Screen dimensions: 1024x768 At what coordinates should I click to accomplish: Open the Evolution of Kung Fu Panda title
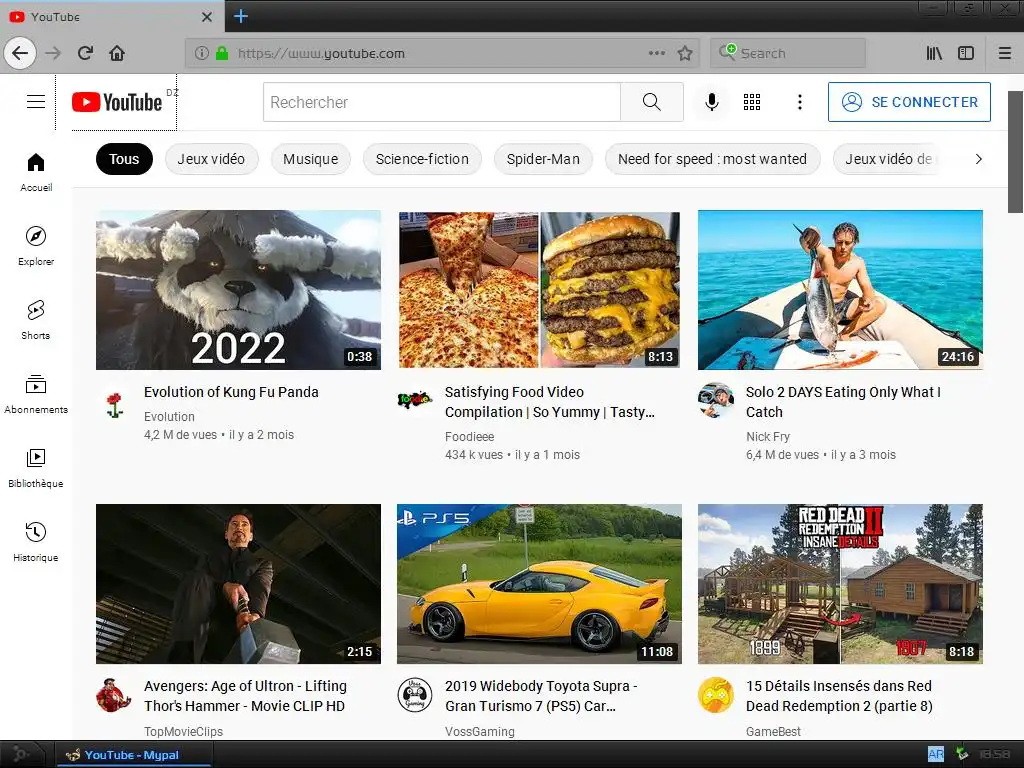click(231, 392)
